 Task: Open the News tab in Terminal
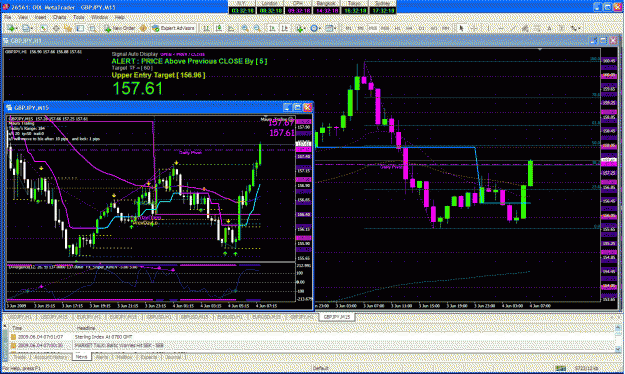coord(81,357)
